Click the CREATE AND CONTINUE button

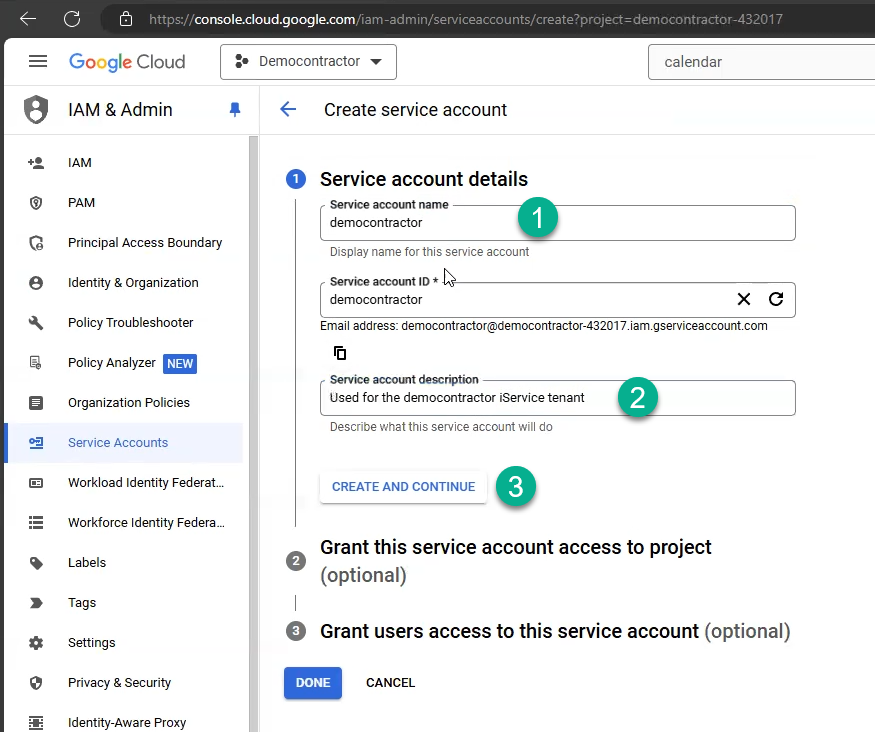[403, 487]
